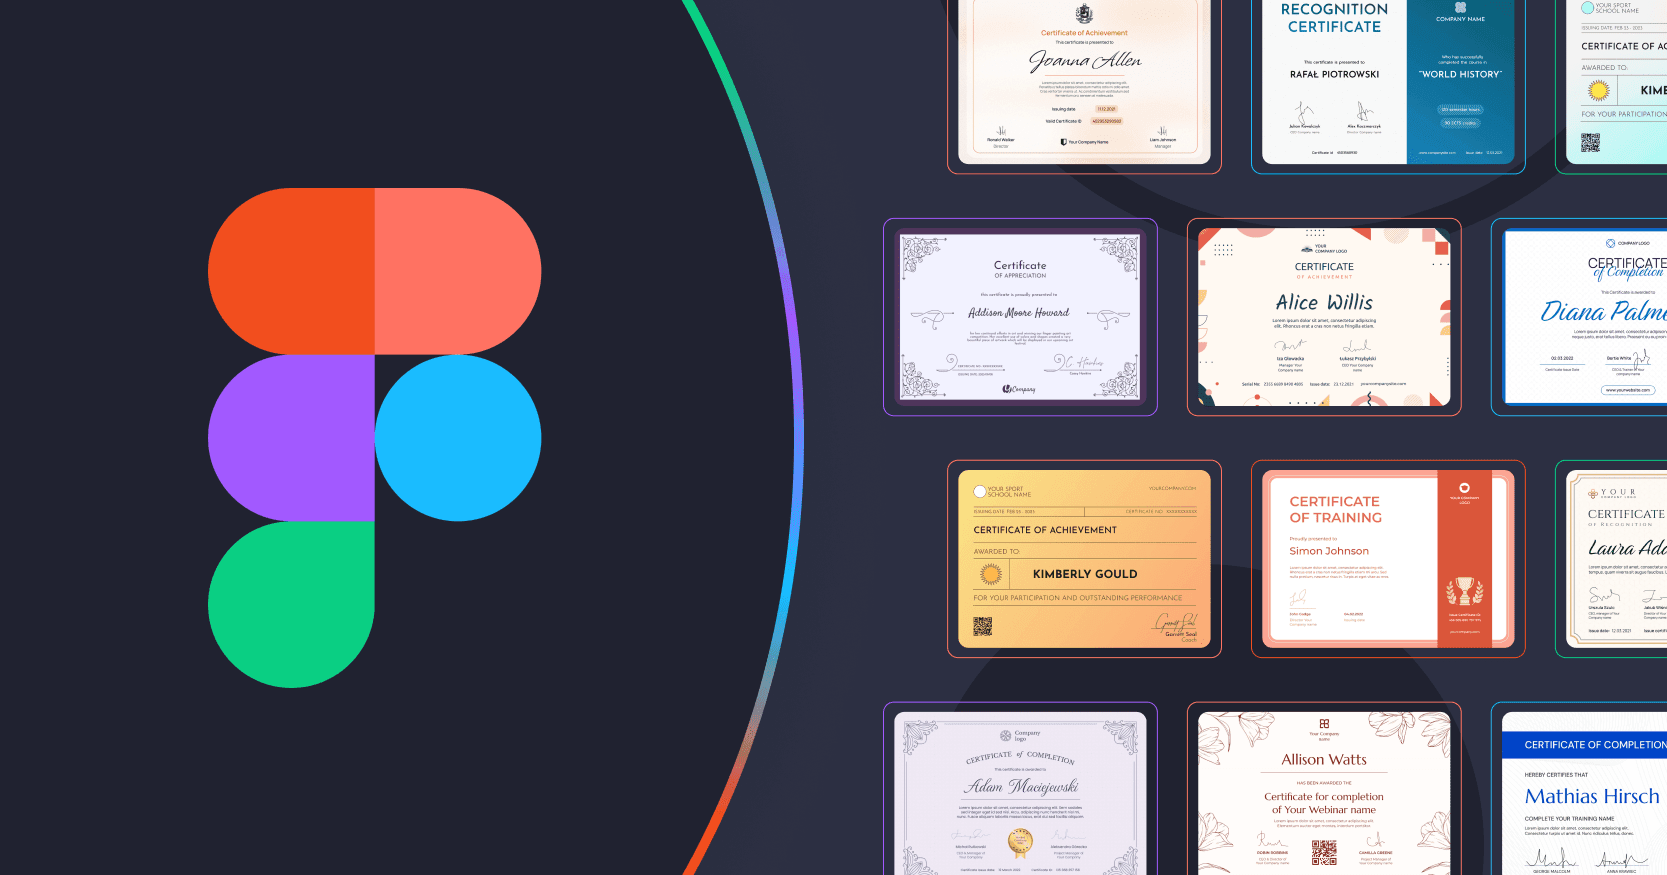Open the Certificate of Training Simon Johnson

[1388, 559]
